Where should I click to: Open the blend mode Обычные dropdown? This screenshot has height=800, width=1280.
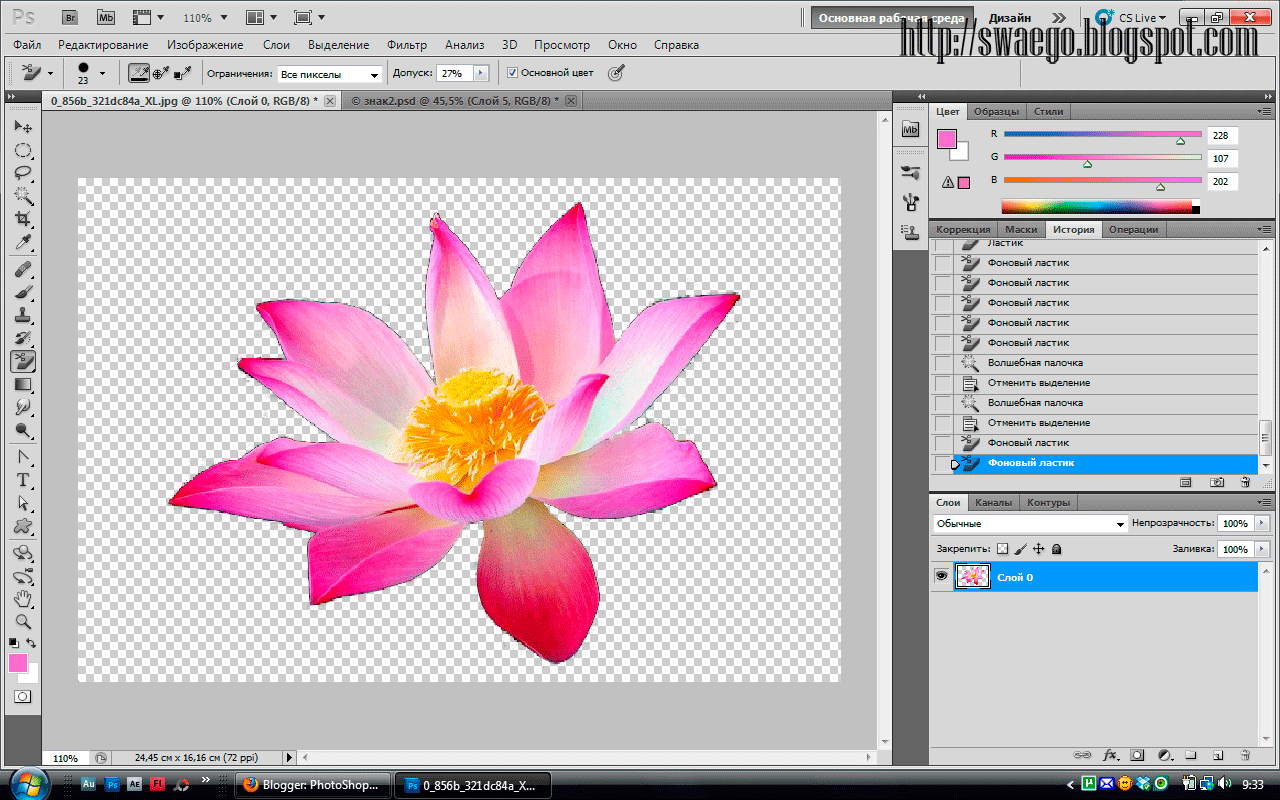click(1030, 523)
